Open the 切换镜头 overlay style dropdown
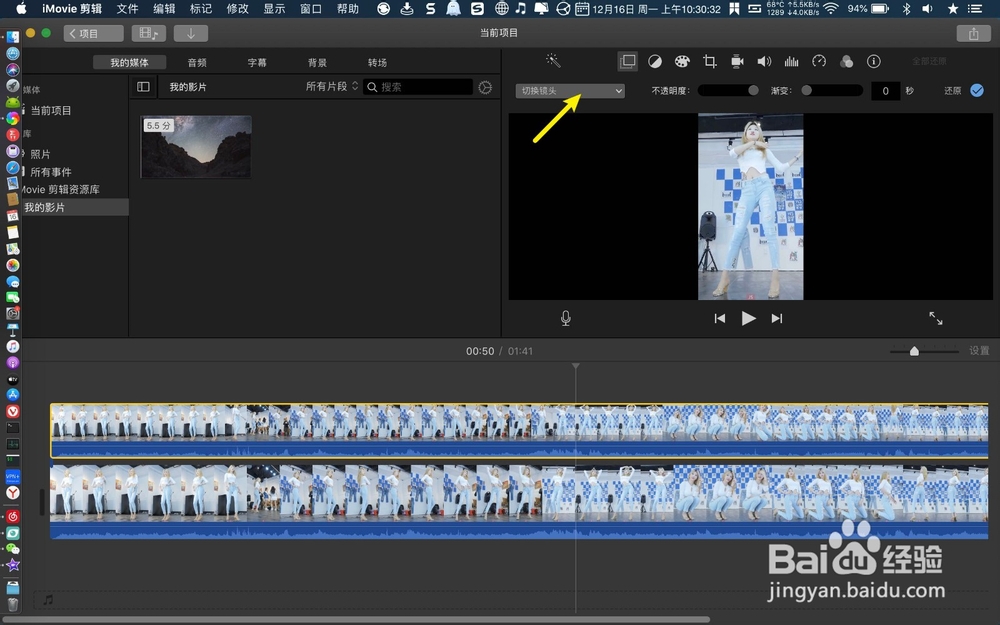The width and height of the screenshot is (1000, 625). point(570,91)
